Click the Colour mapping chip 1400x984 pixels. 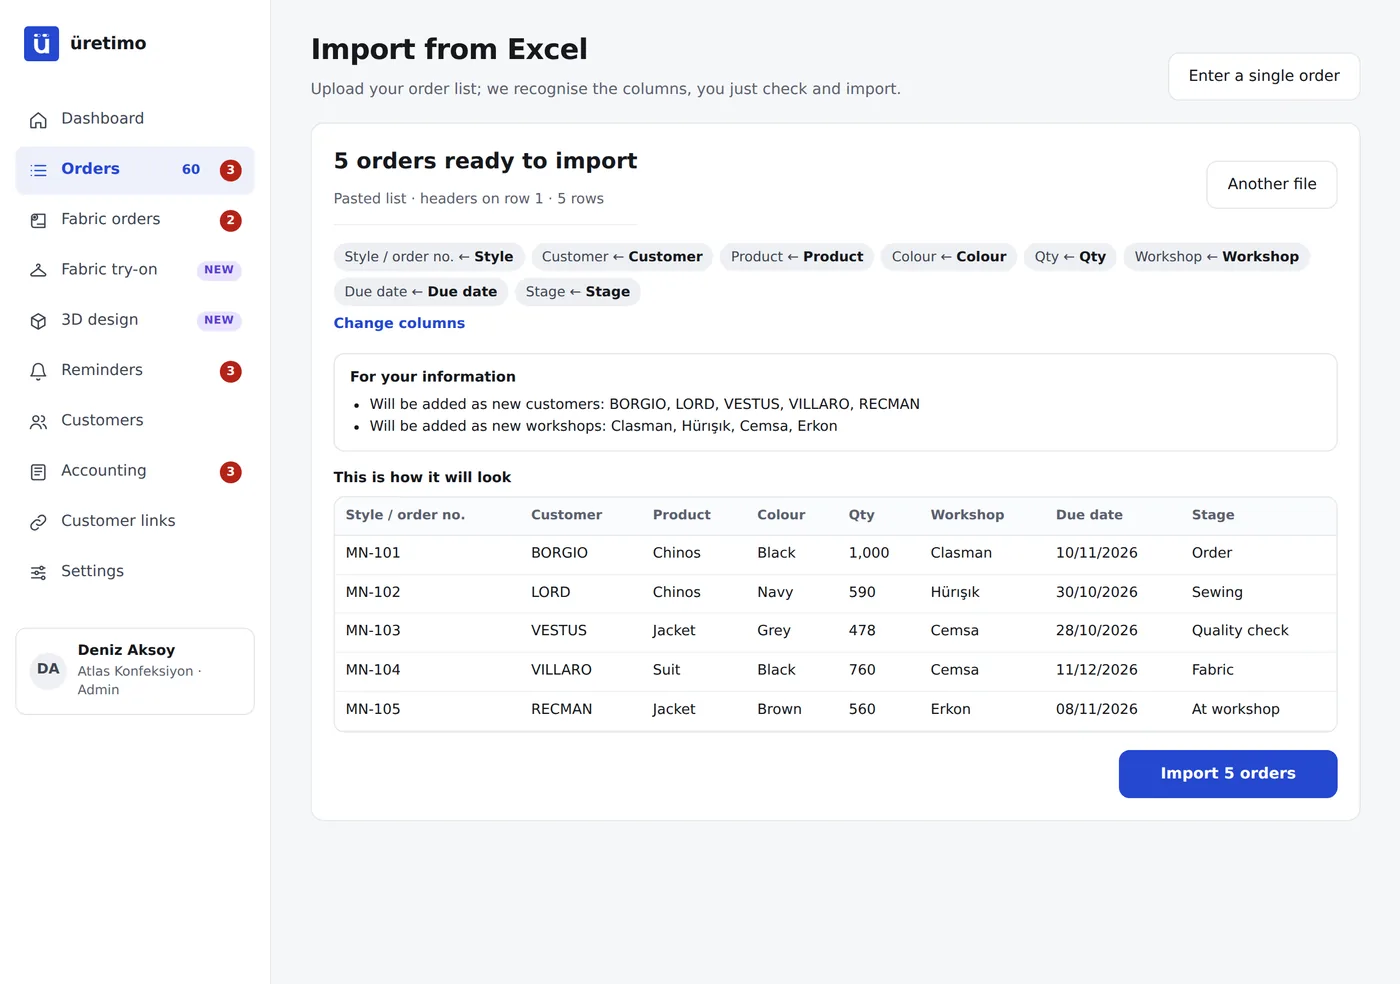949,257
